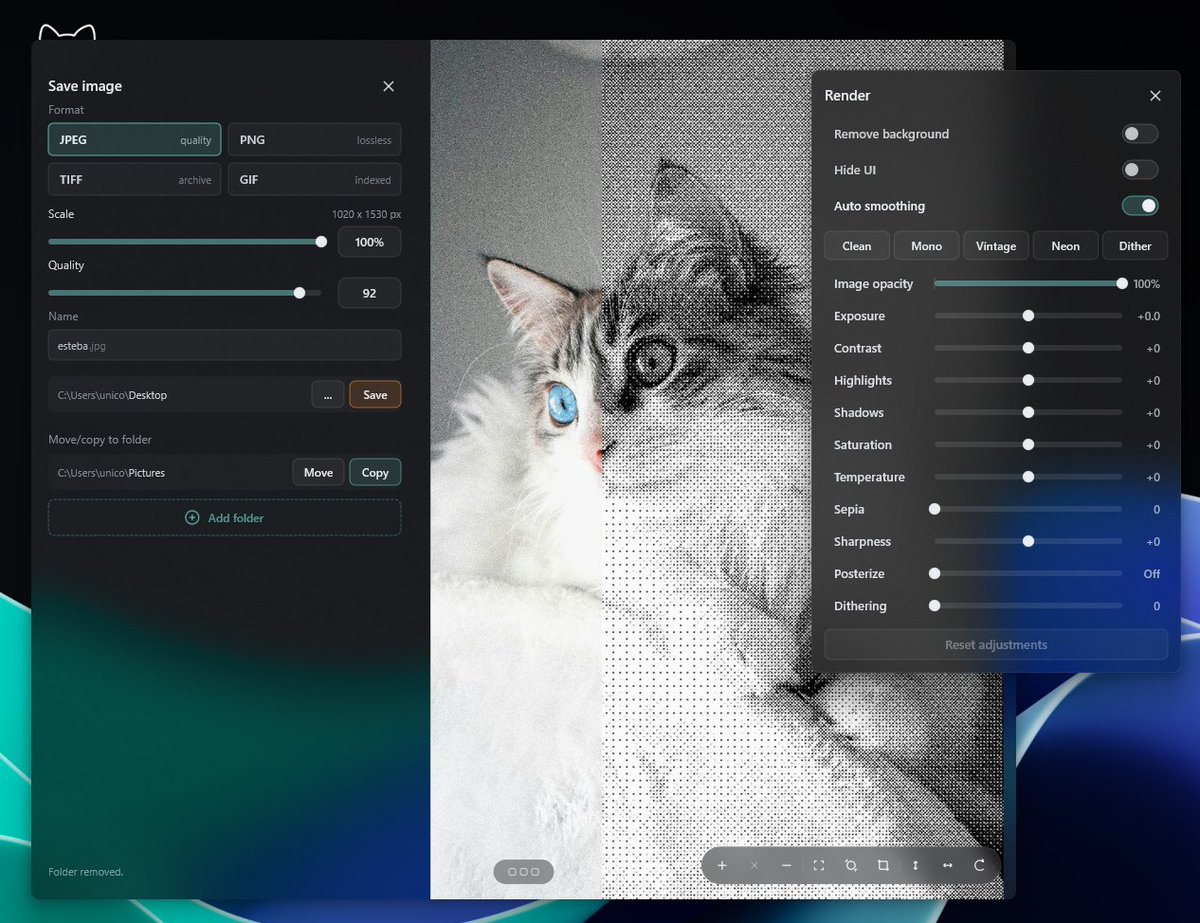The image size is (1200, 923).
Task: Click the Shadows slider handle
Action: pos(1028,412)
